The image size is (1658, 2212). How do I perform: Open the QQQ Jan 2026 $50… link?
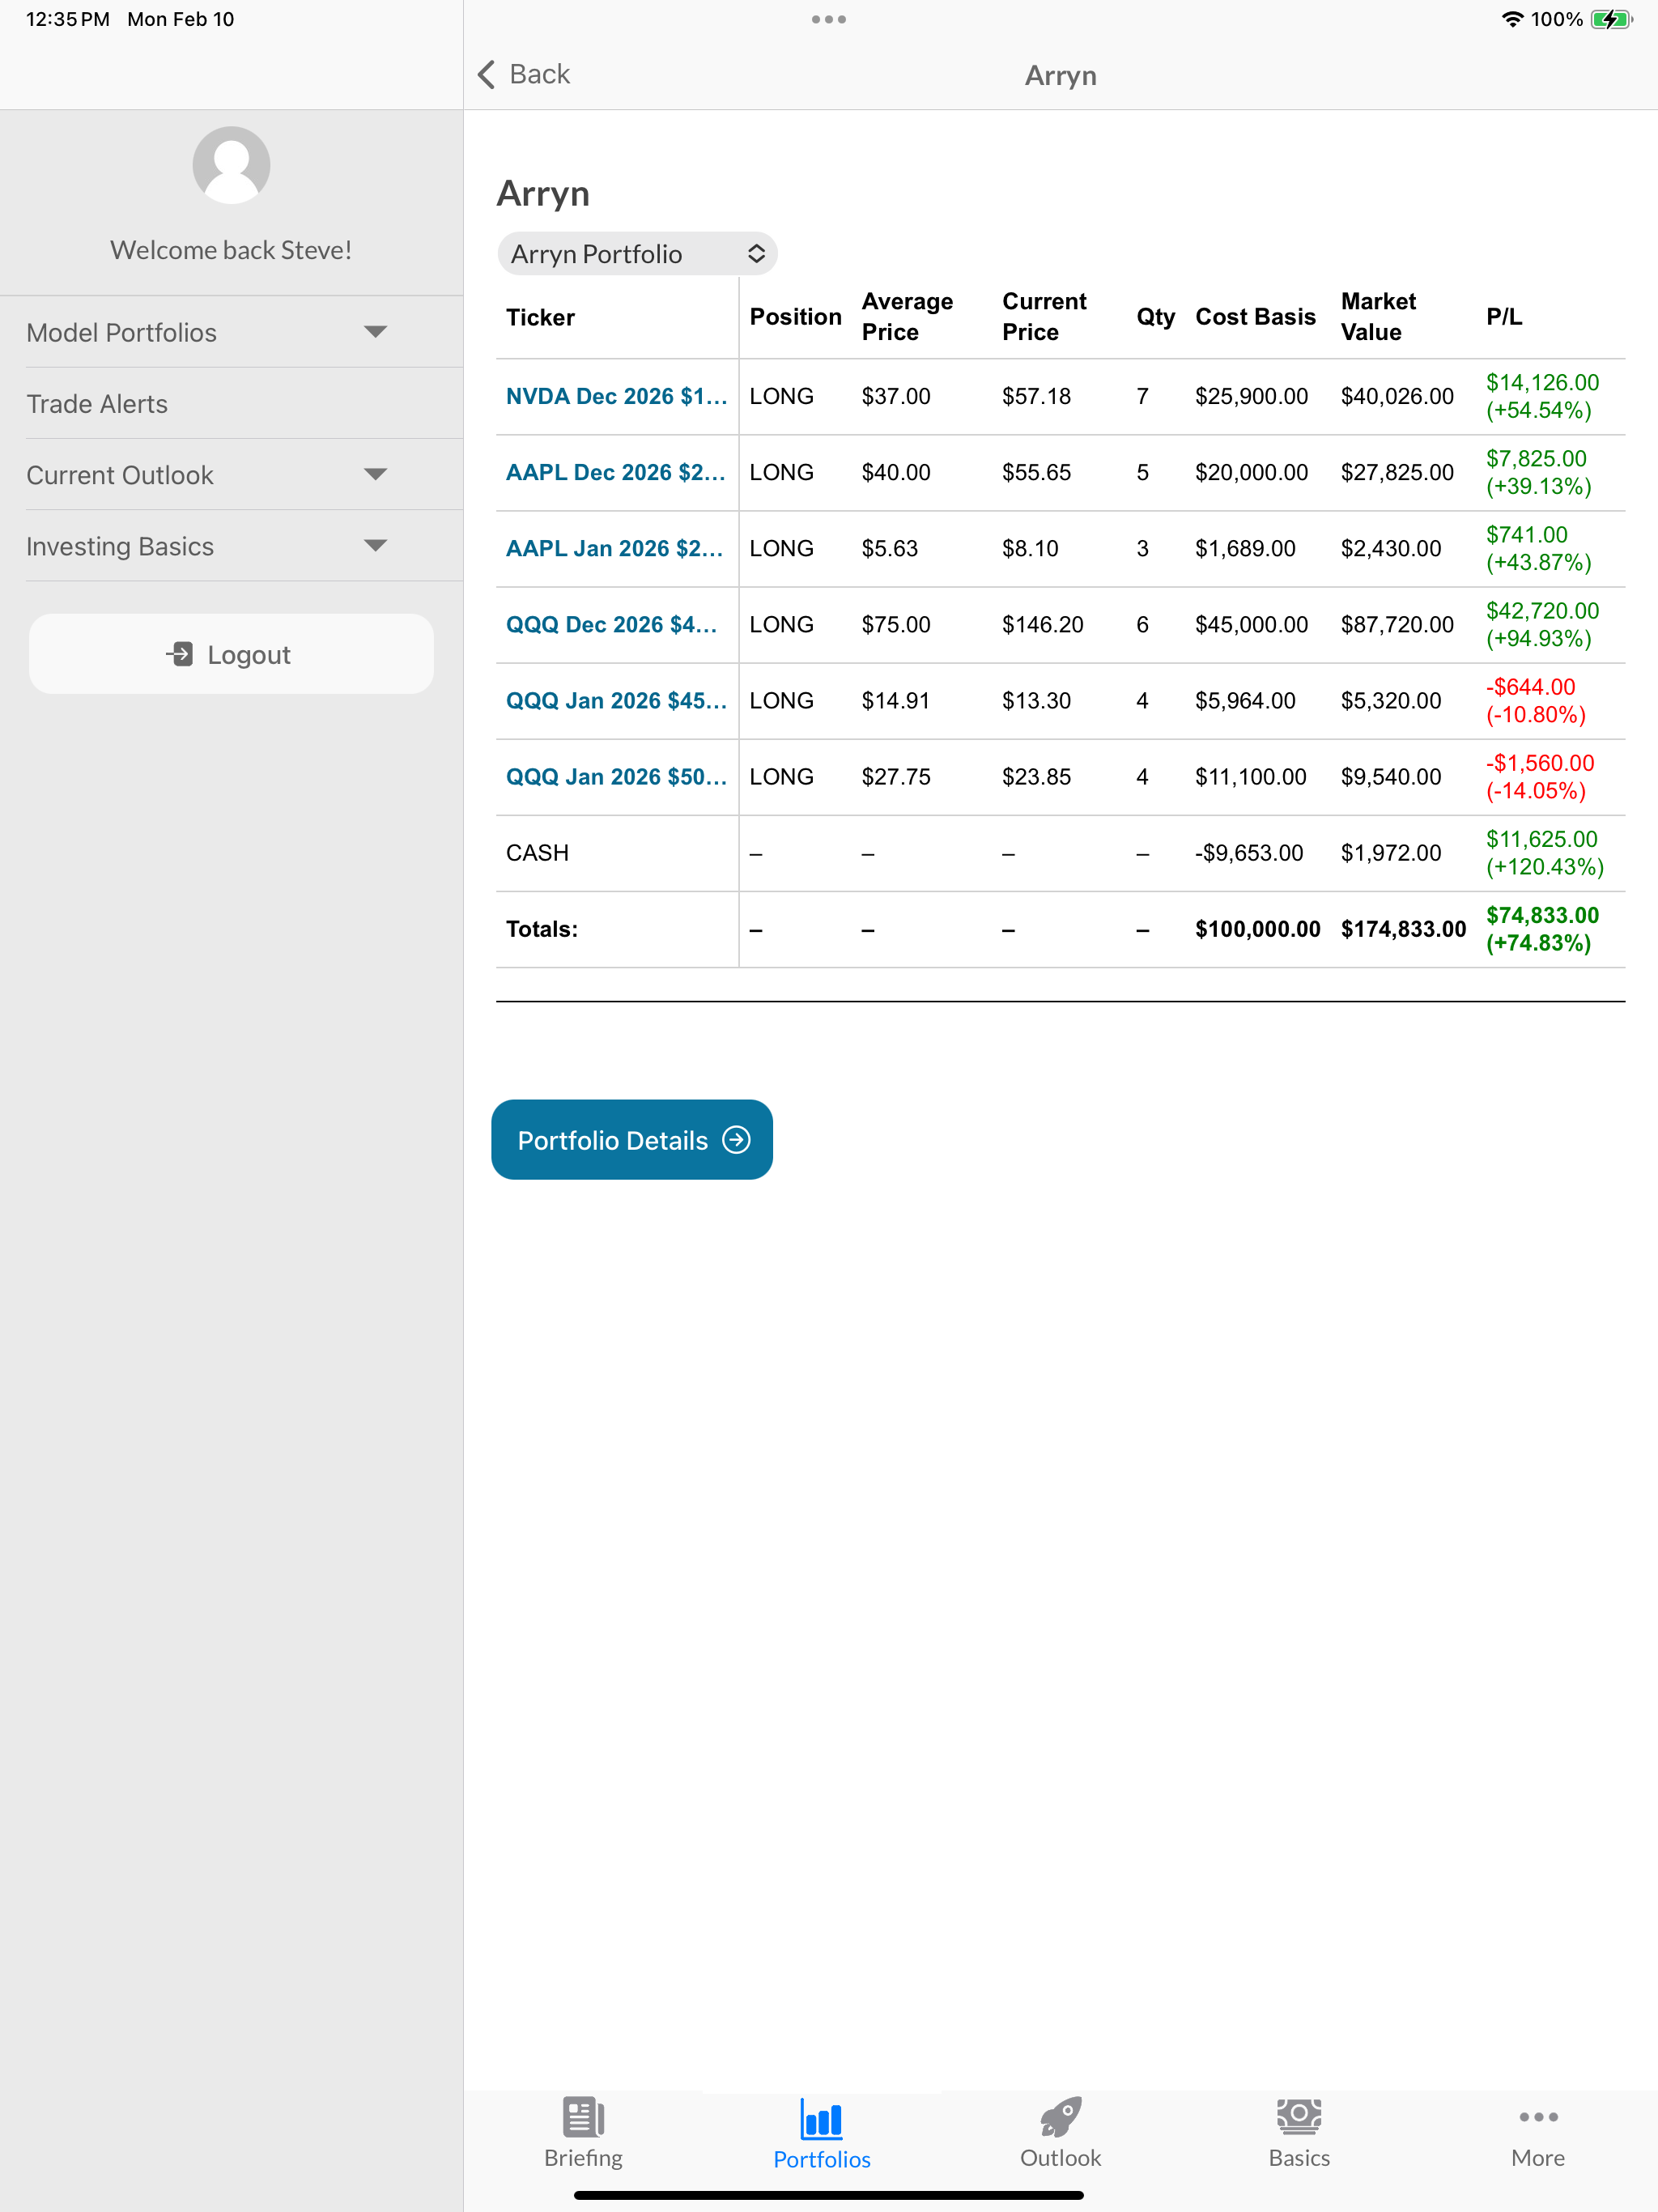616,776
